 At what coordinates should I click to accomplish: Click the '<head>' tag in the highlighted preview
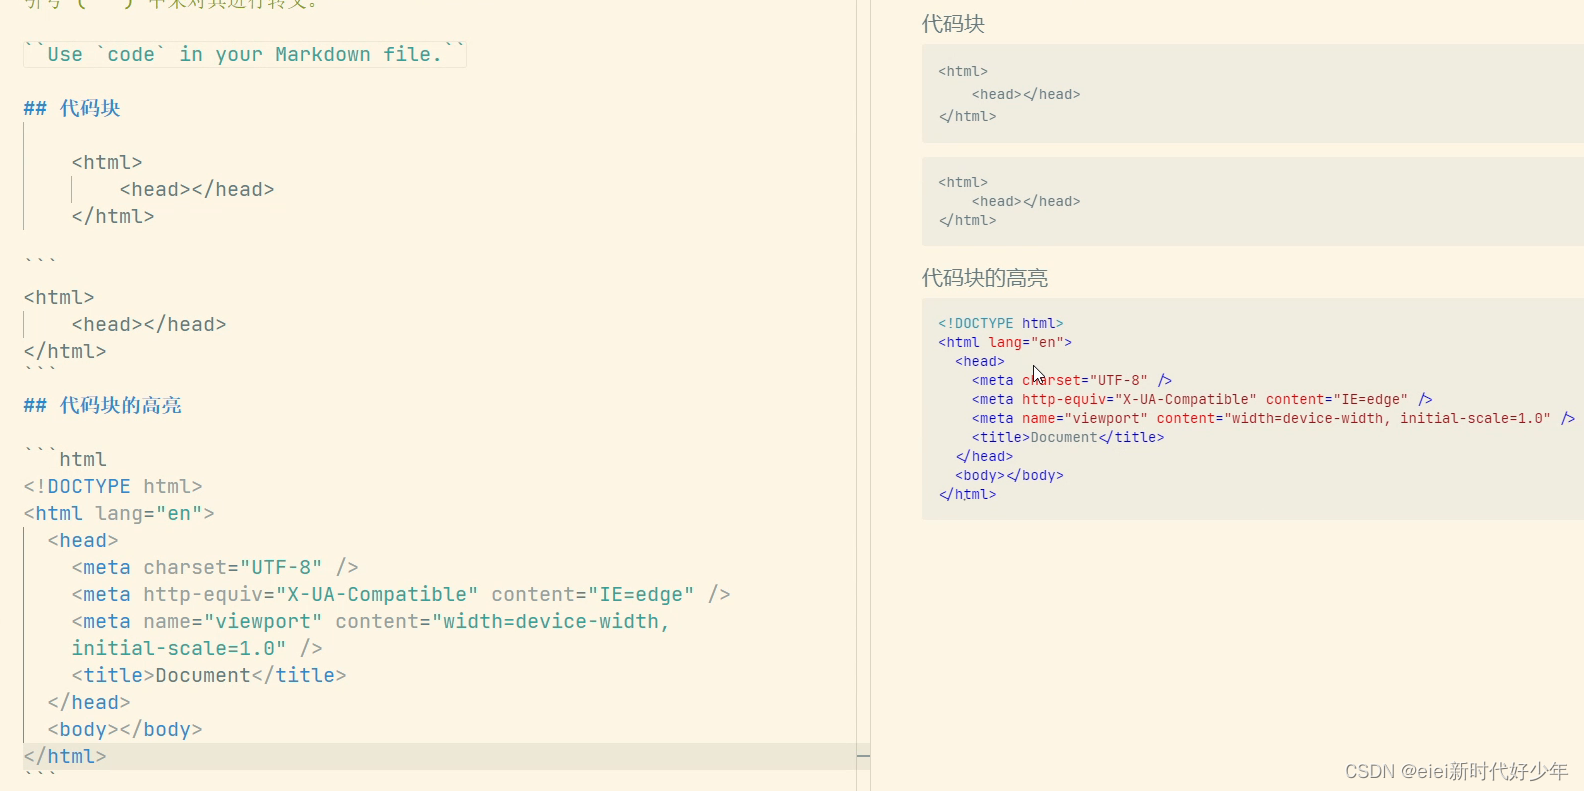[980, 361]
